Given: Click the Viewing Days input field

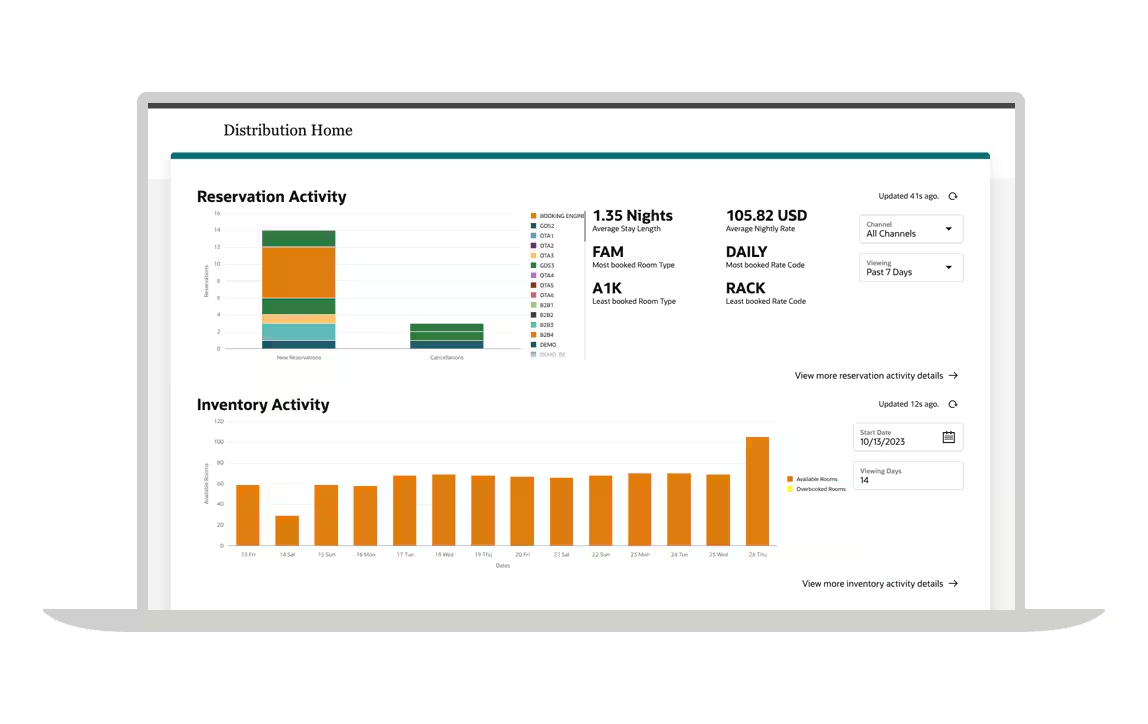Looking at the screenshot, I should (x=907, y=475).
